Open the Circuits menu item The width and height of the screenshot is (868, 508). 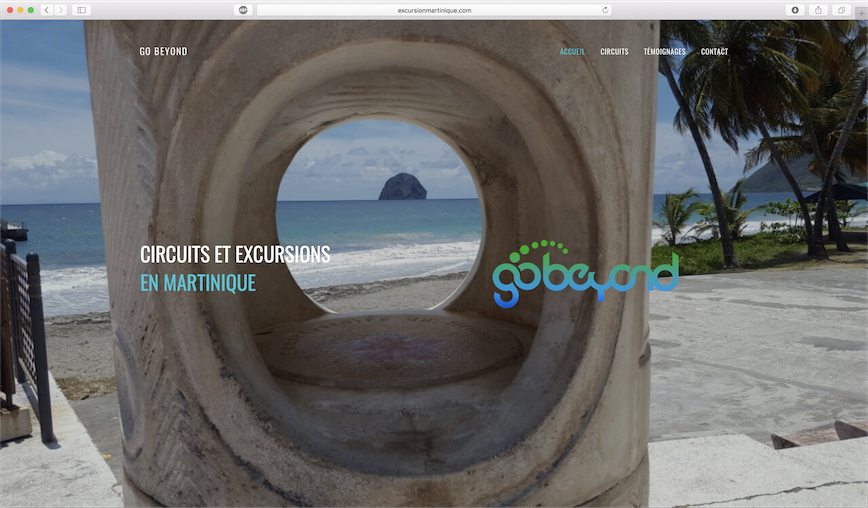pyautogui.click(x=614, y=51)
